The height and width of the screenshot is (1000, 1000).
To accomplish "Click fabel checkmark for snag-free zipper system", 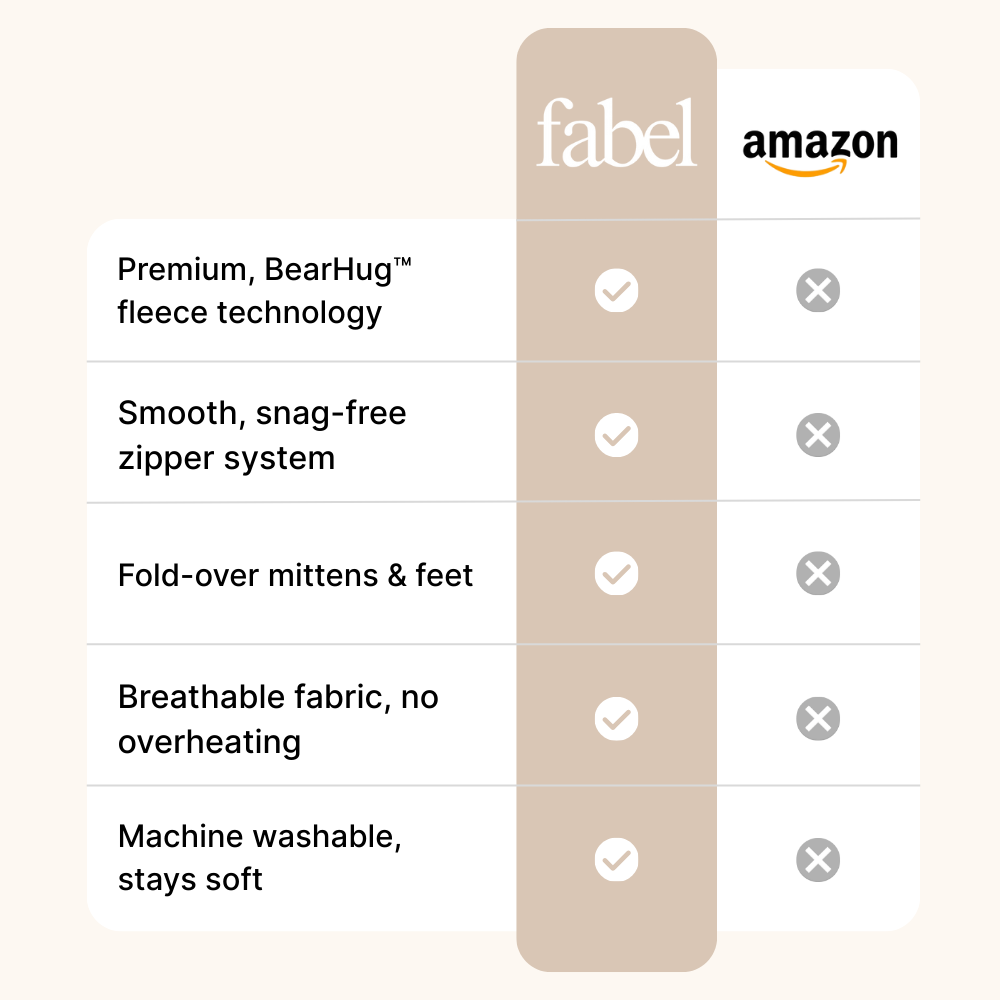I will (617, 435).
